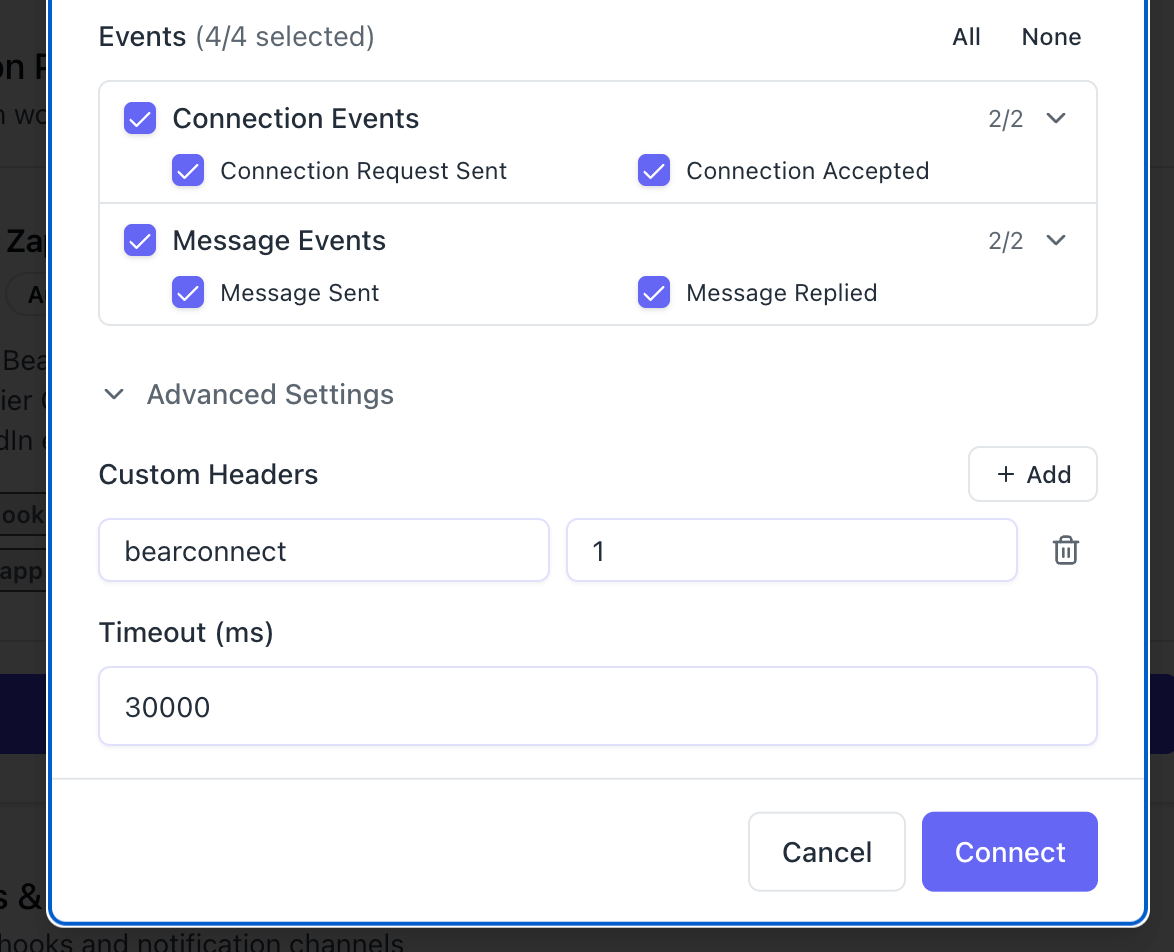The image size is (1174, 952).
Task: Uncheck the Connection Request Sent checkbox
Action: click(188, 171)
